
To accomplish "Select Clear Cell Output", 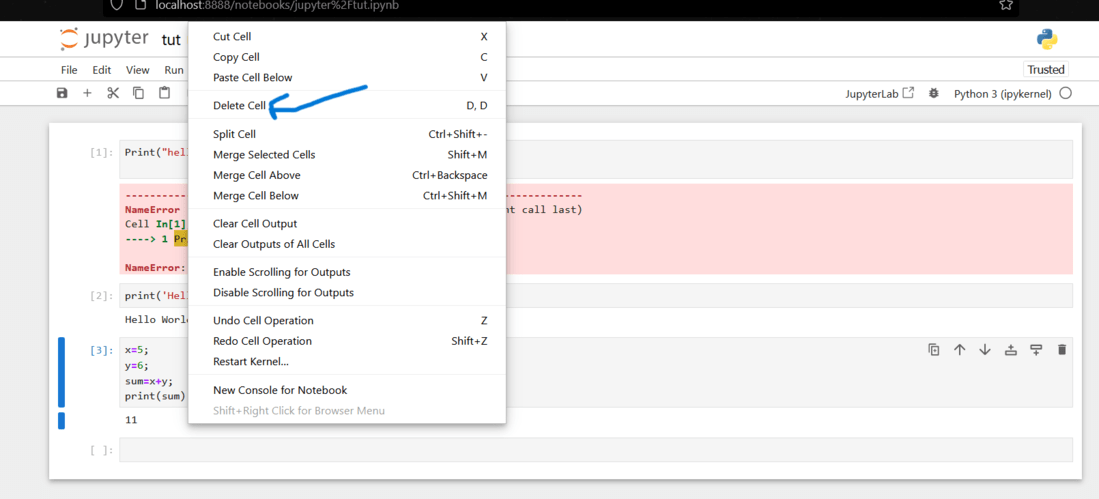I will tap(347, 224).
